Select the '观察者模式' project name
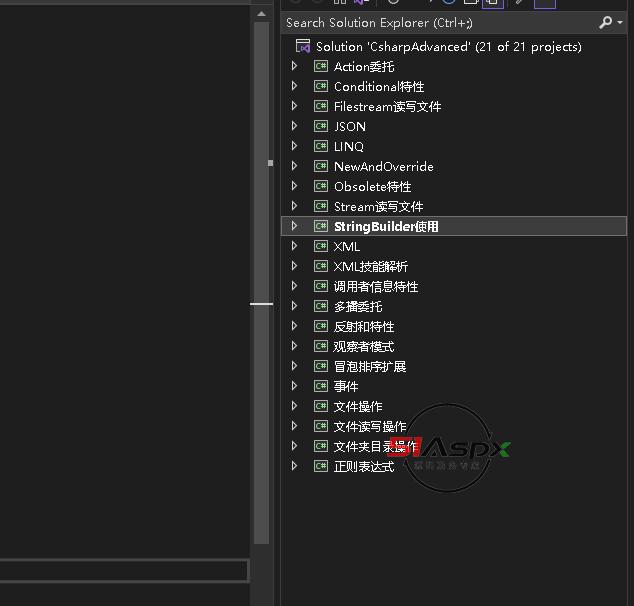This screenshot has width=634, height=606. point(364,346)
